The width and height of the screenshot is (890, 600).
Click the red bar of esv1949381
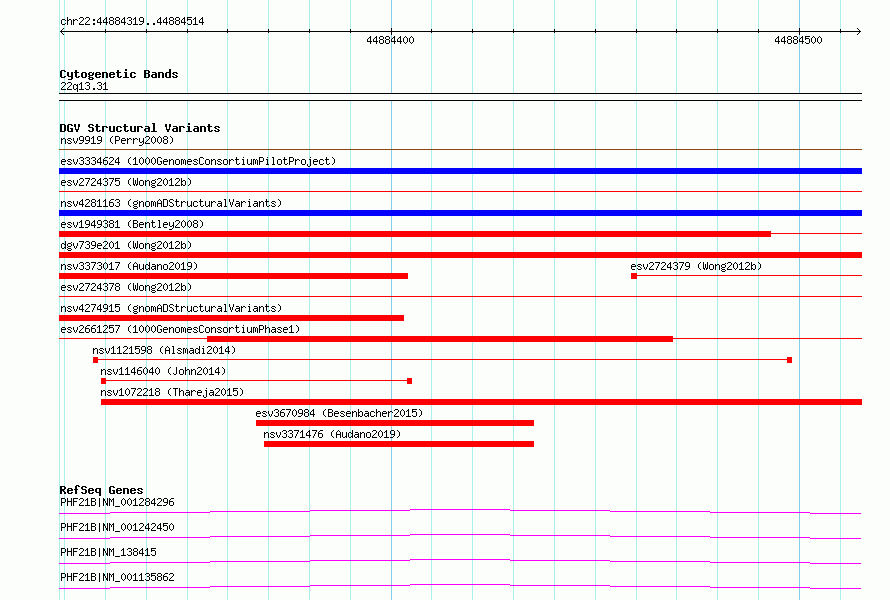tap(415, 234)
